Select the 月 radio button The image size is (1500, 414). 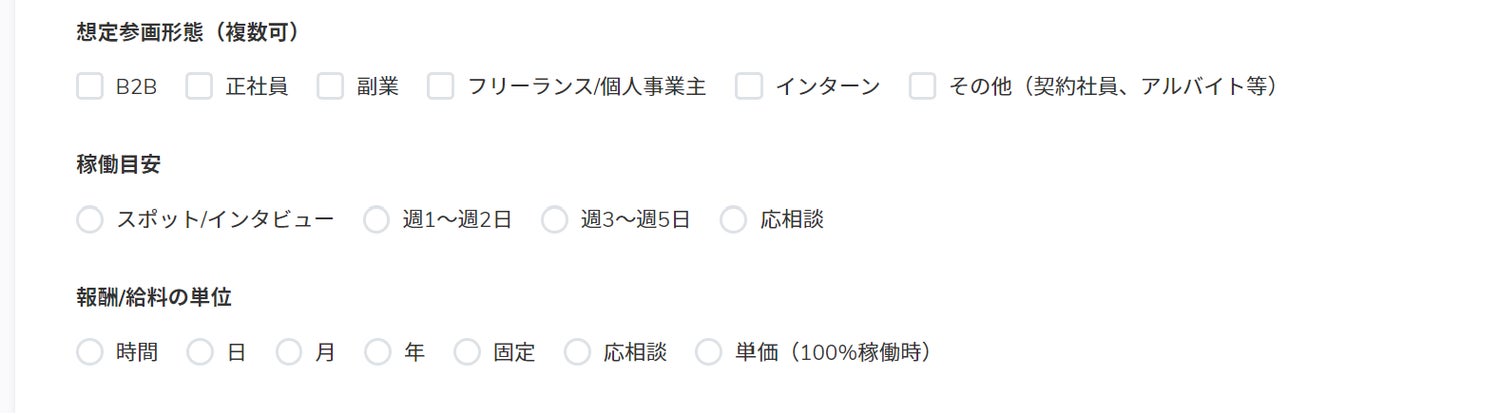pyautogui.click(x=289, y=352)
